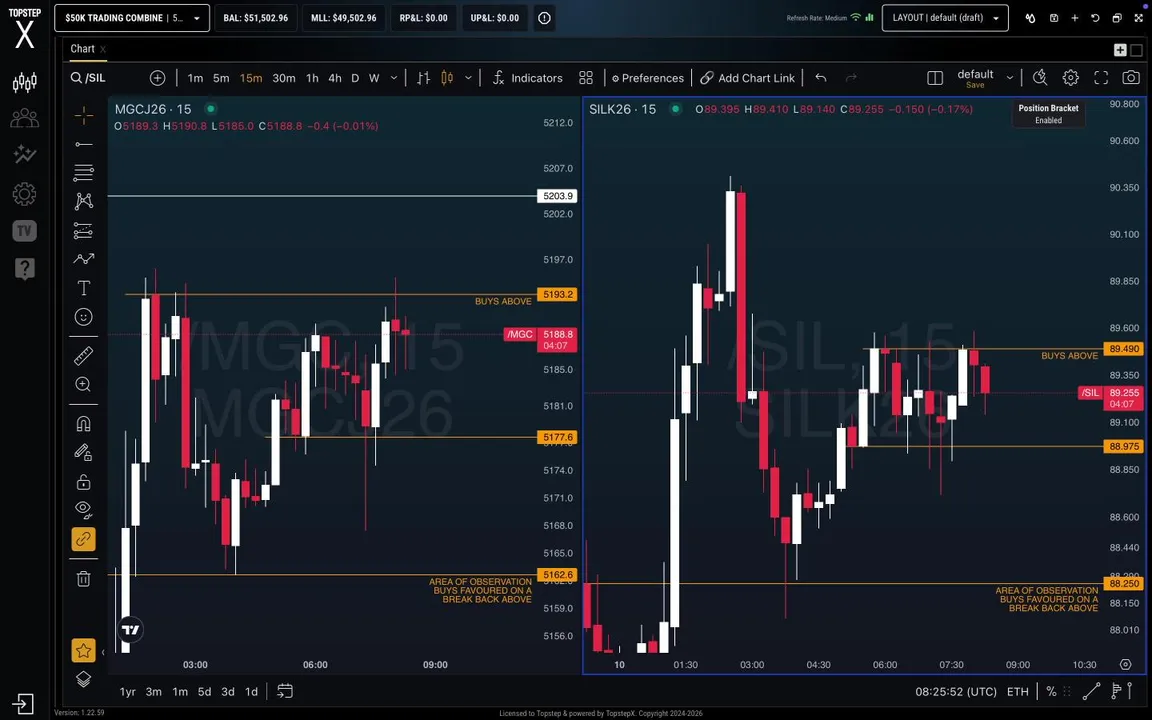Select the bars chart style icon
Image resolution: width=1152 pixels, height=720 pixels.
(423, 78)
